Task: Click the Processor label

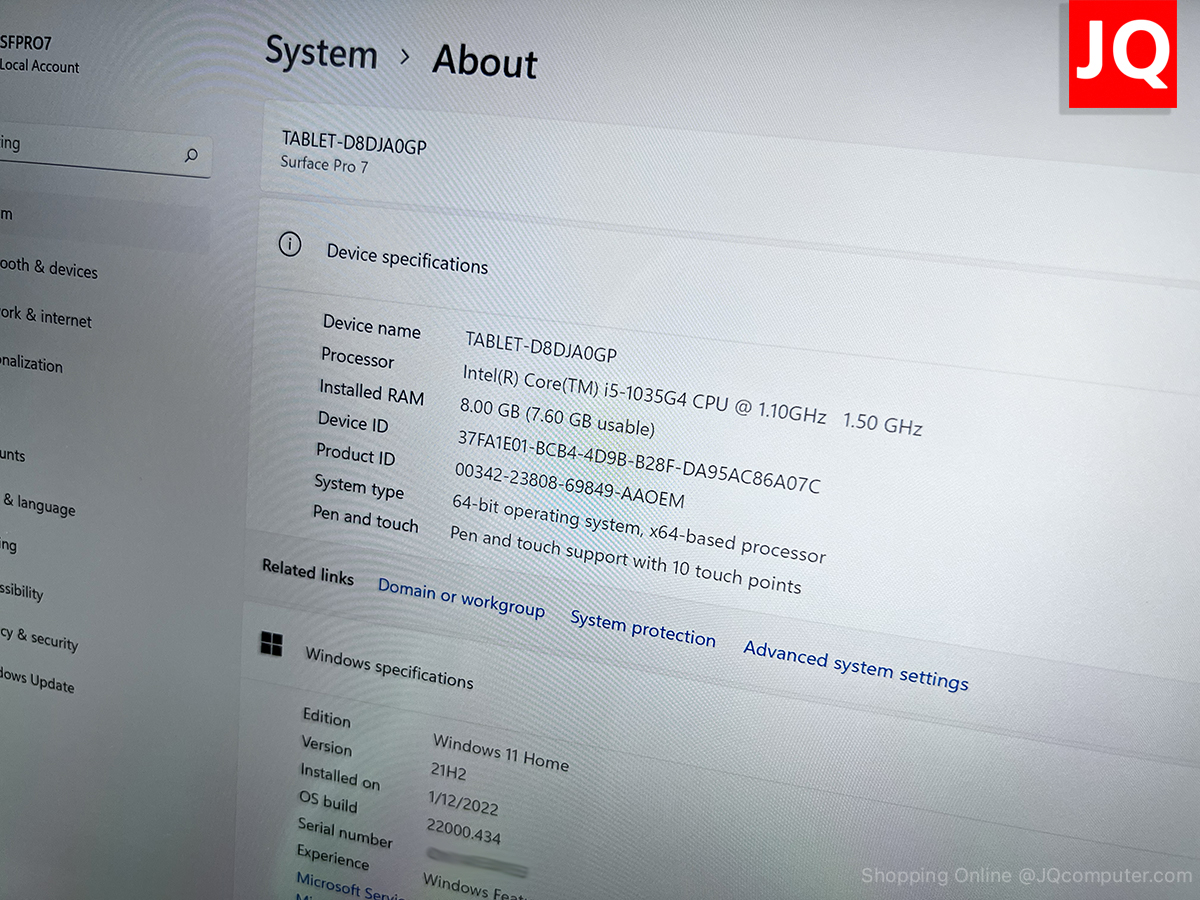Action: [x=357, y=357]
